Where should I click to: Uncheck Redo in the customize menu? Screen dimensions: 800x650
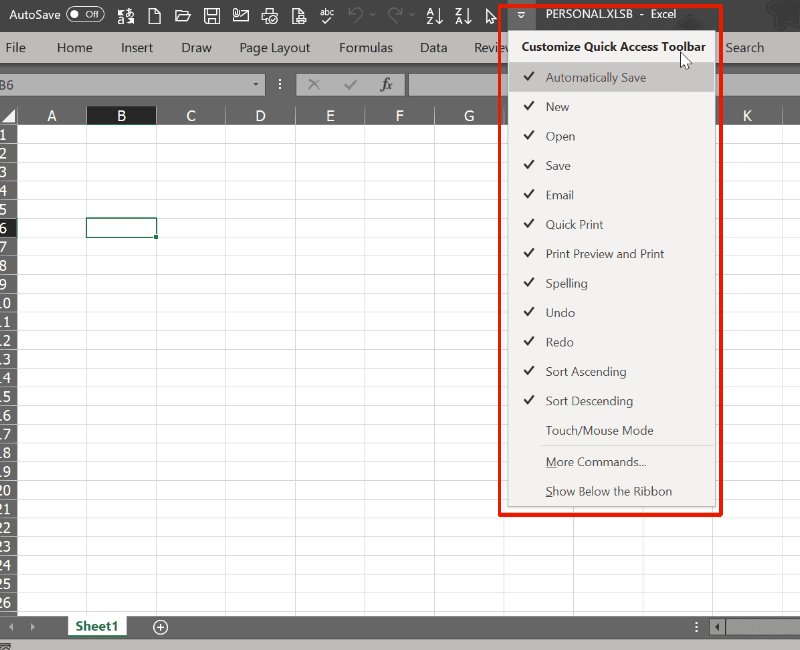pyautogui.click(x=611, y=342)
